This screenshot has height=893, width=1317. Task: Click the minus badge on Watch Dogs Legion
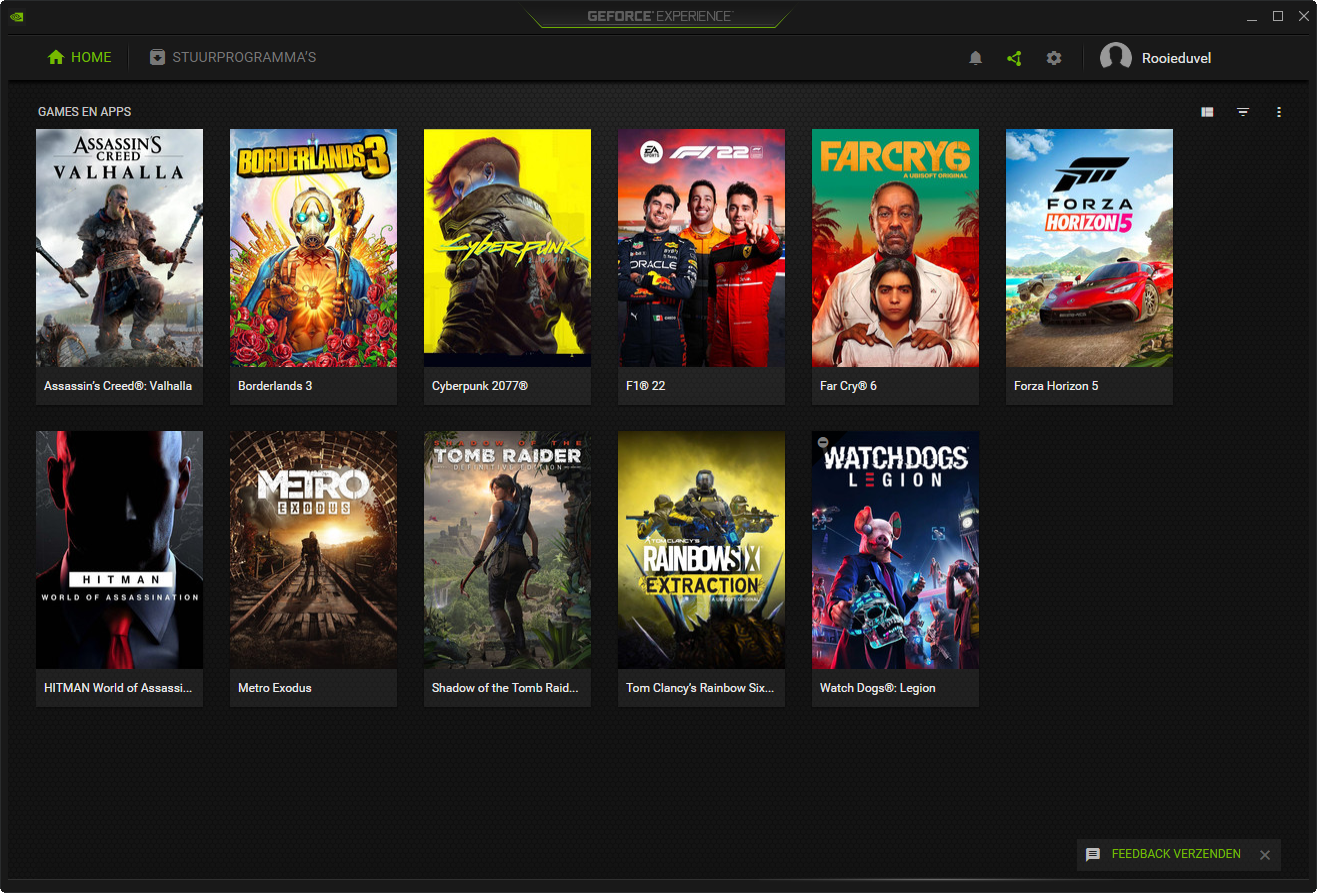pyautogui.click(x=823, y=442)
